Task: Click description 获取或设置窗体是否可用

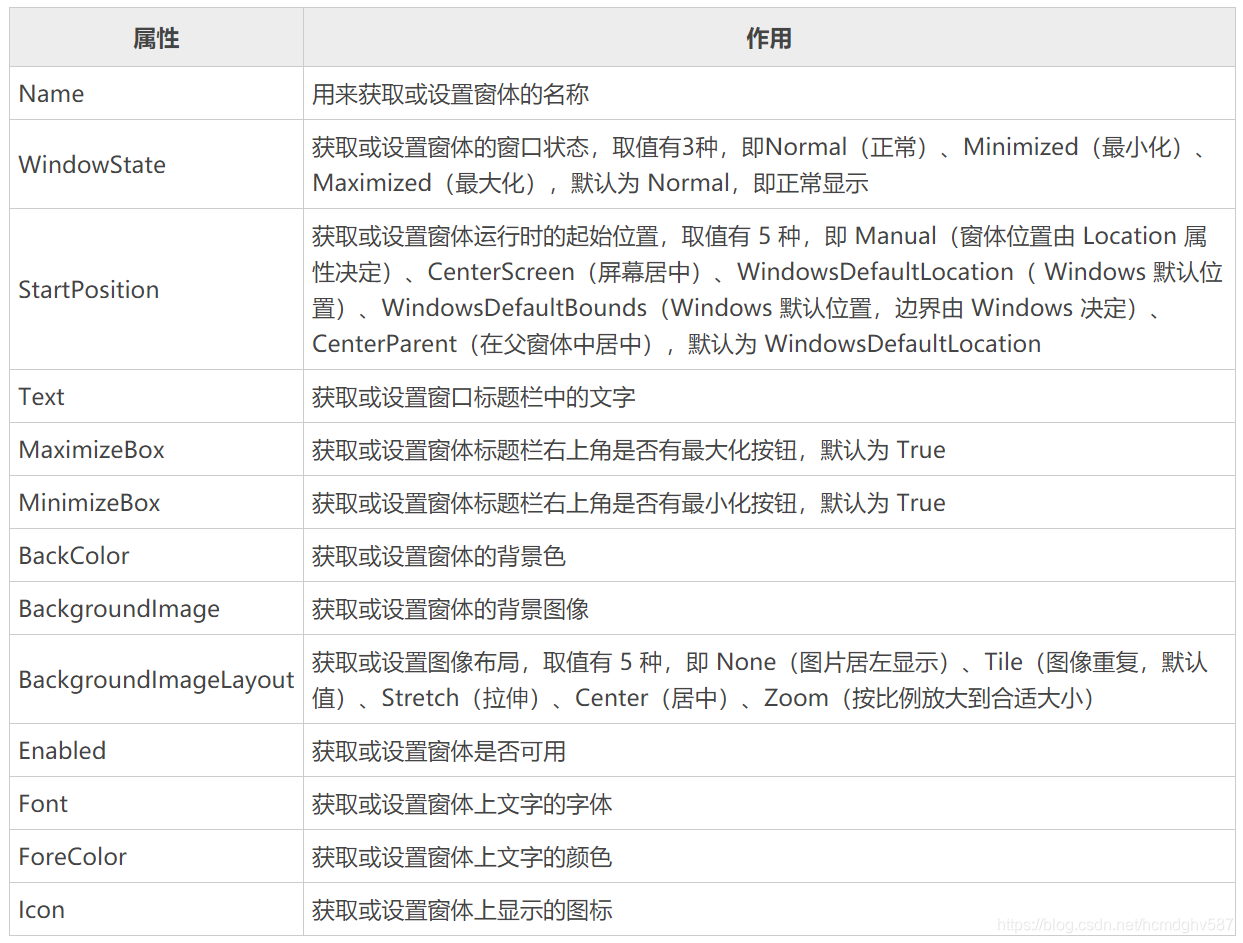Action: [439, 751]
